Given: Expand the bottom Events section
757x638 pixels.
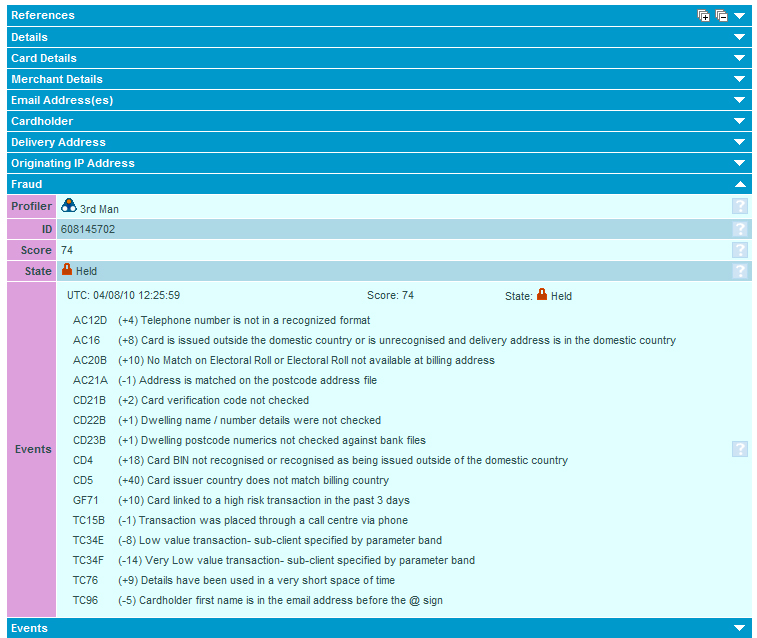Looking at the screenshot, I should point(740,628).
